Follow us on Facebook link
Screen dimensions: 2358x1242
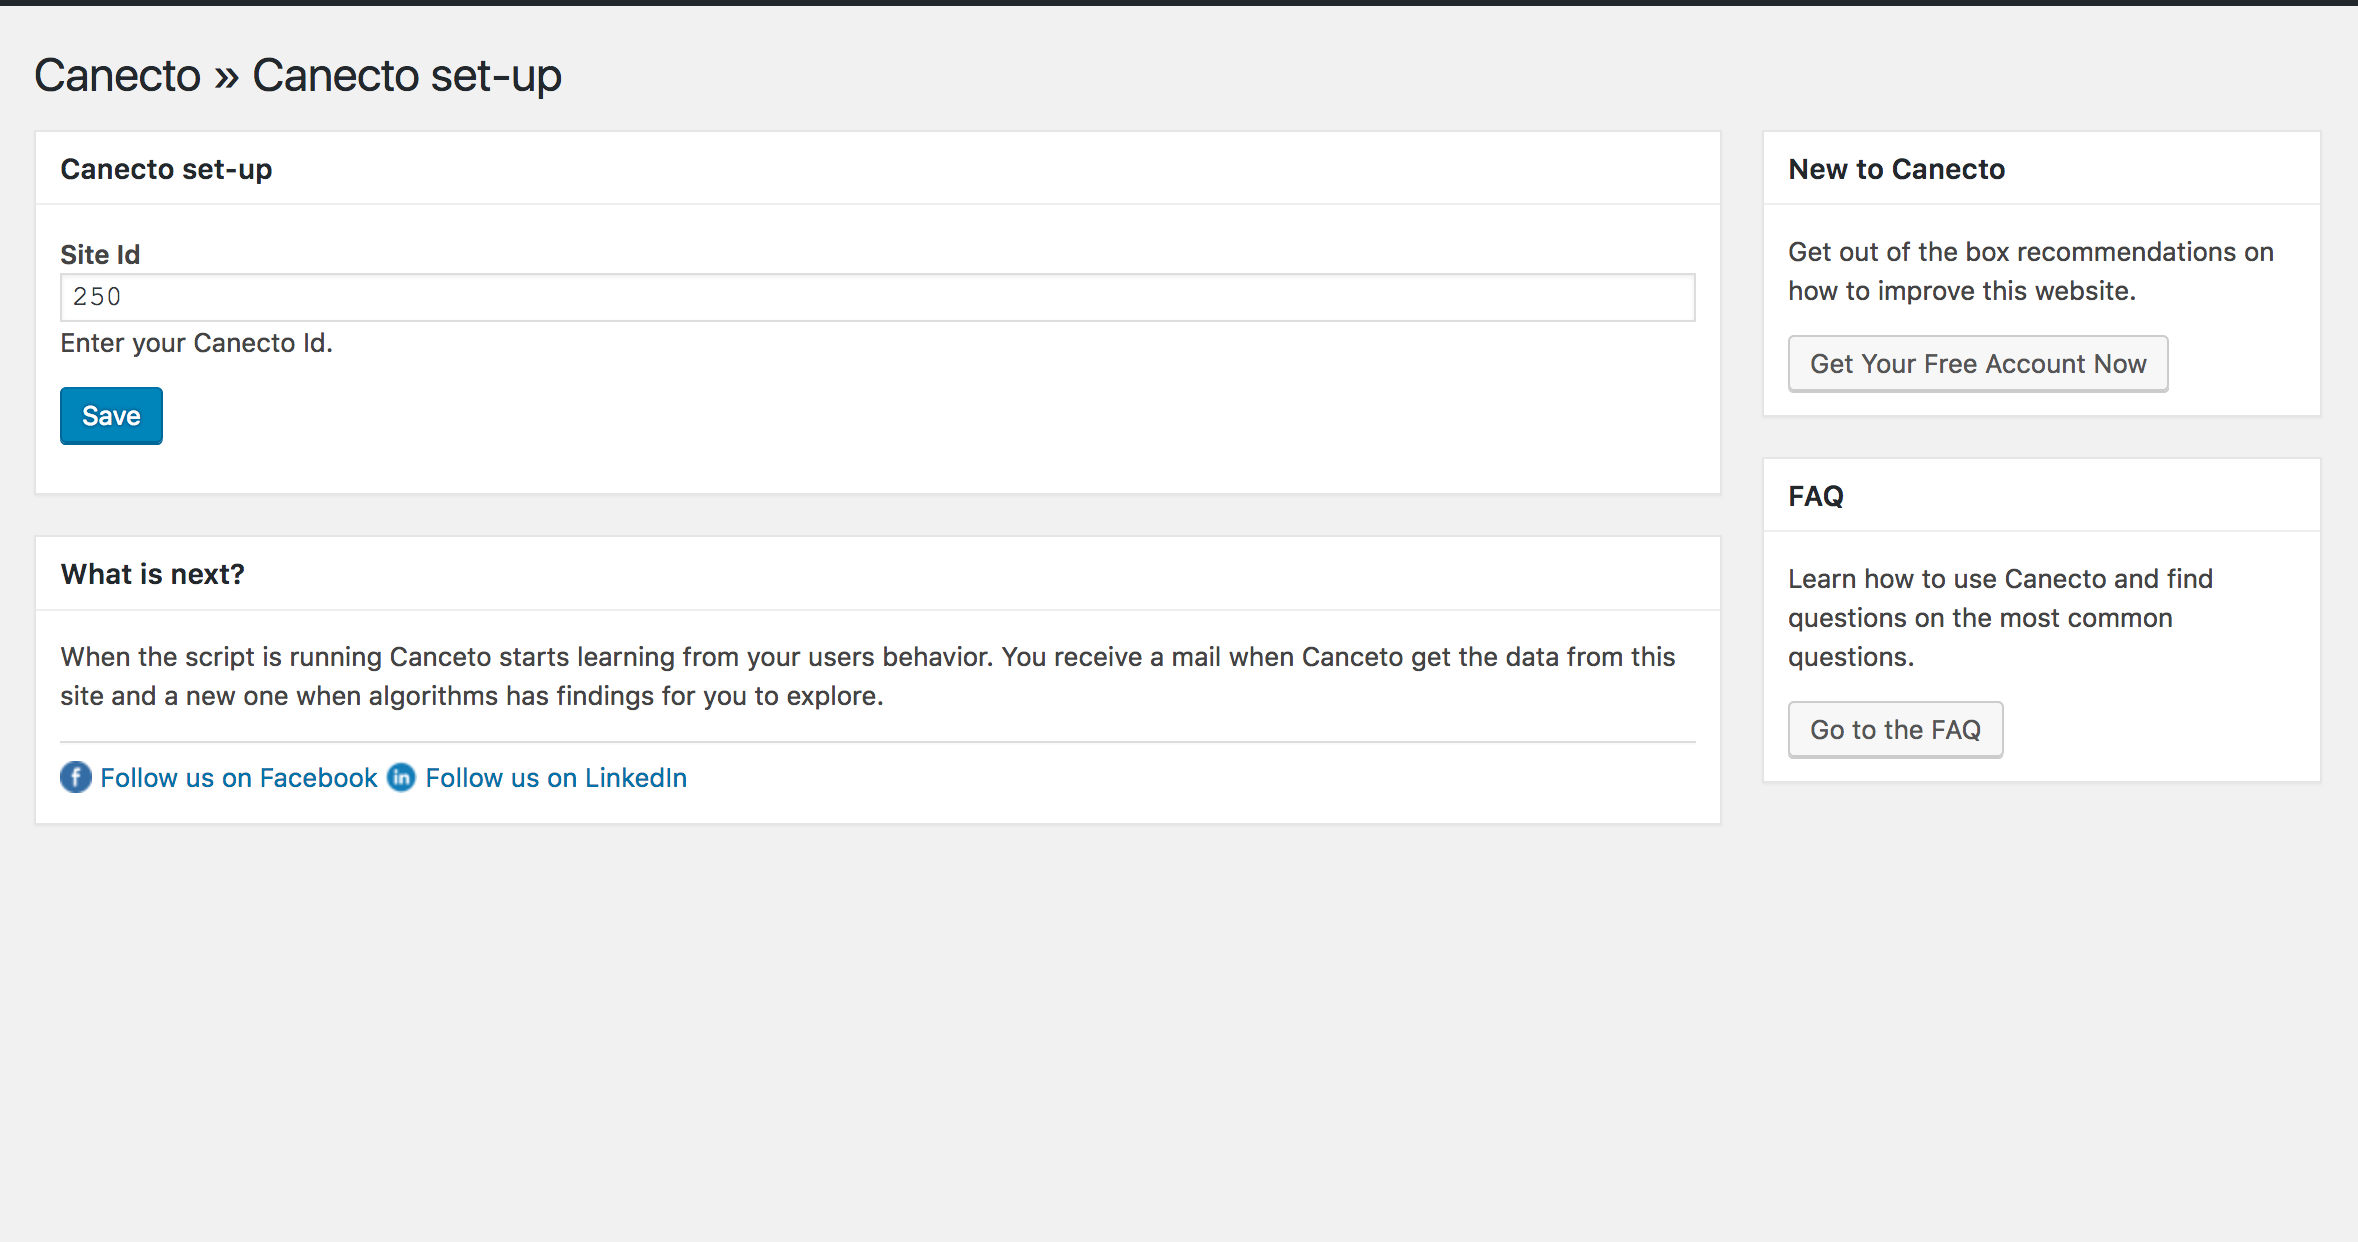[239, 778]
